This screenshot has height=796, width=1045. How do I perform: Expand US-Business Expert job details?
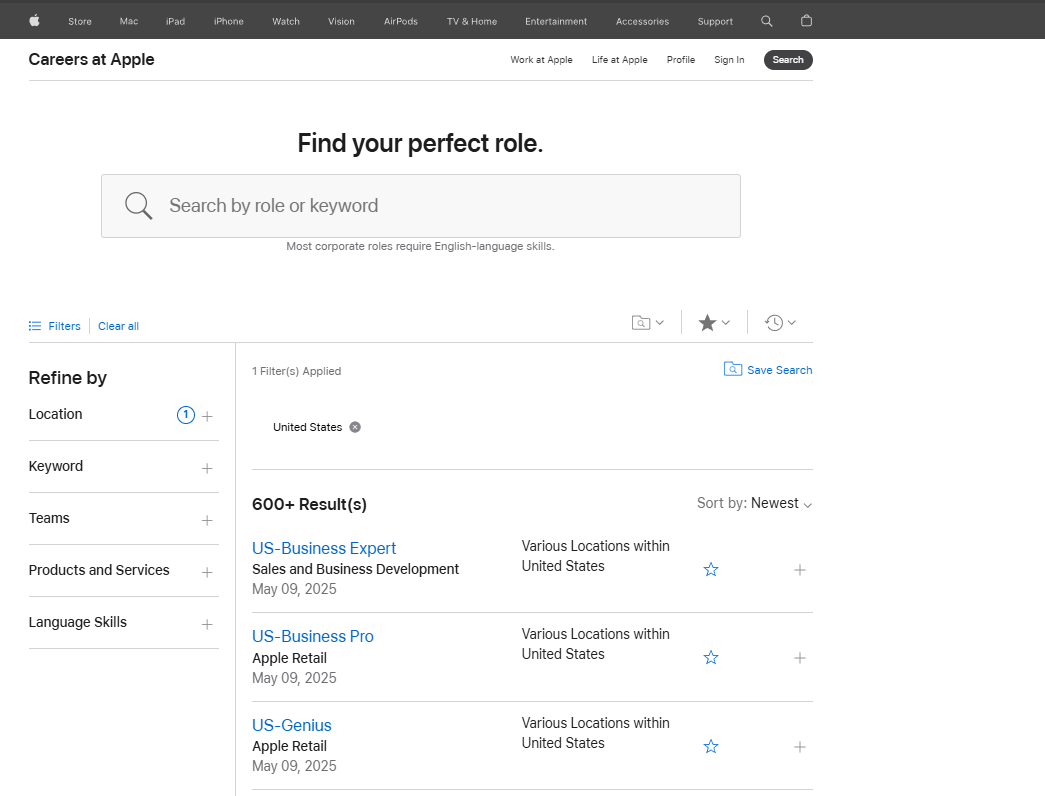[800, 570]
